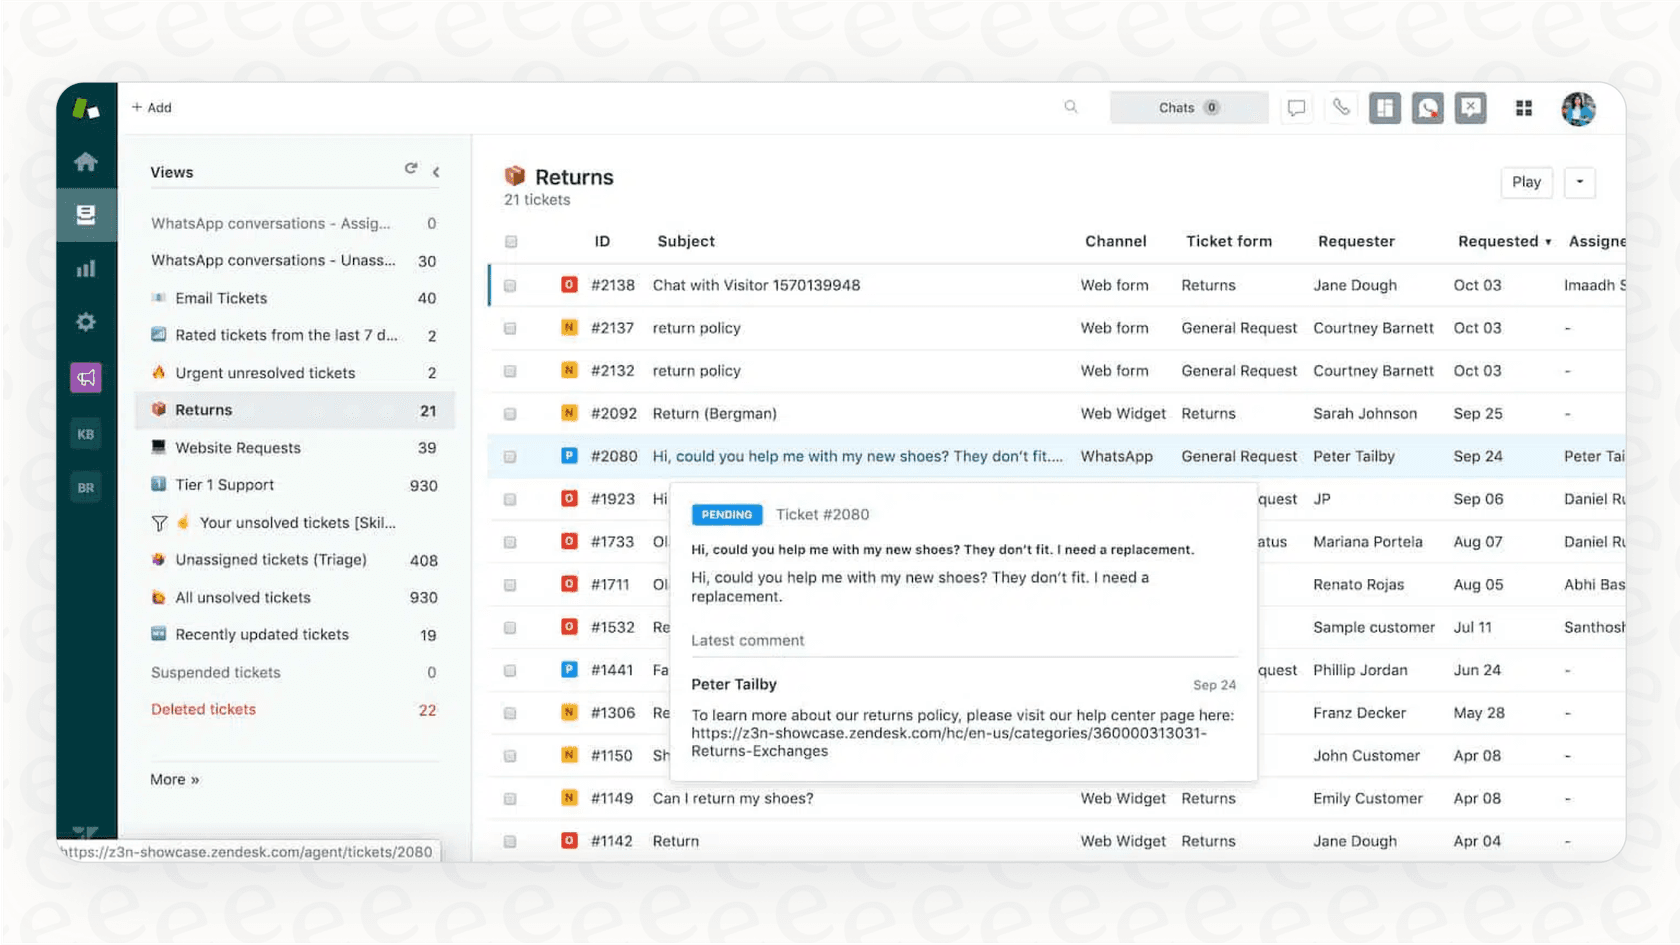Click the Play button

[x=1526, y=182]
